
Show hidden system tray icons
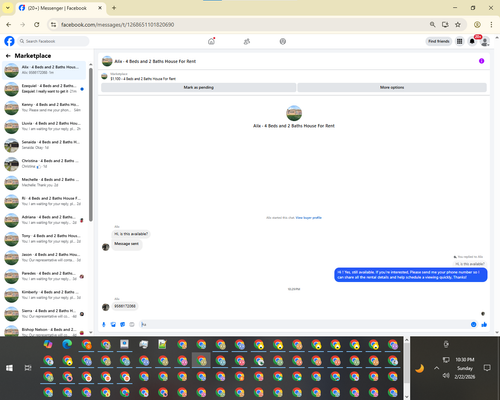[437, 368]
